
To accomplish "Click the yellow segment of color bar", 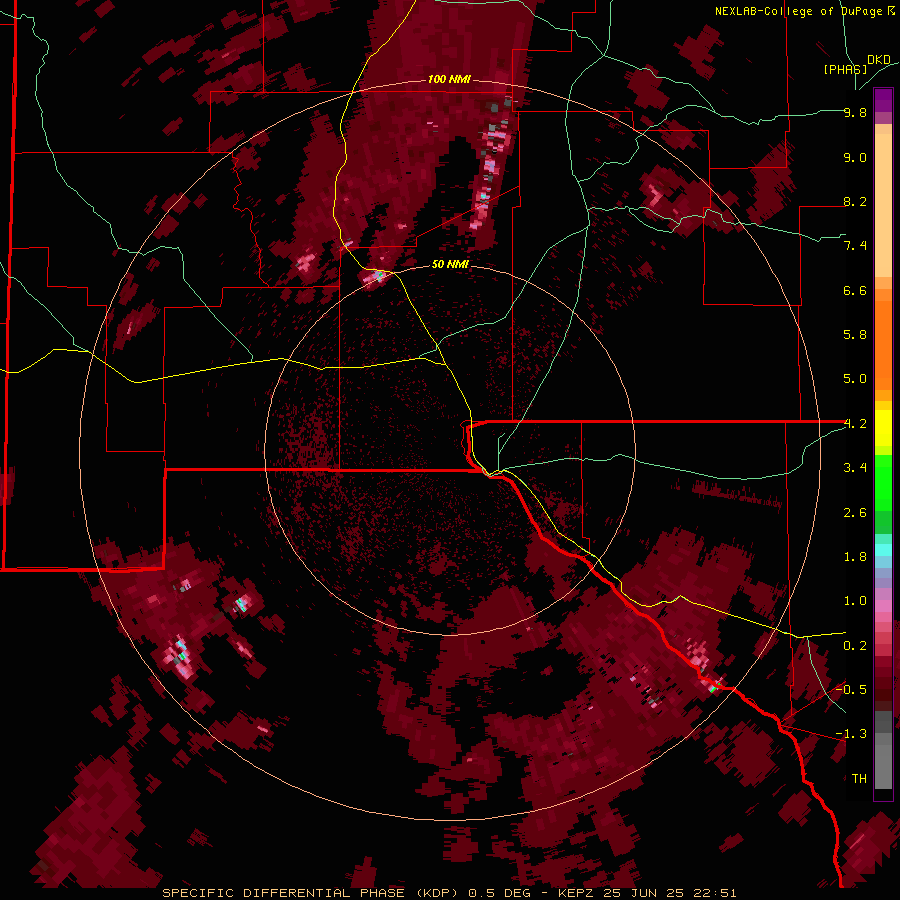I will coord(883,428).
